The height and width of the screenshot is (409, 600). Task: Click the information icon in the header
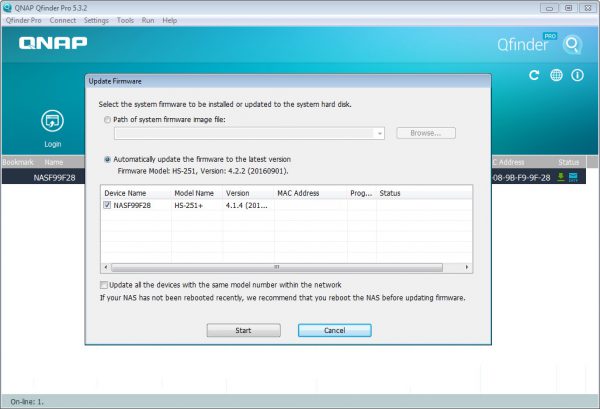577,75
